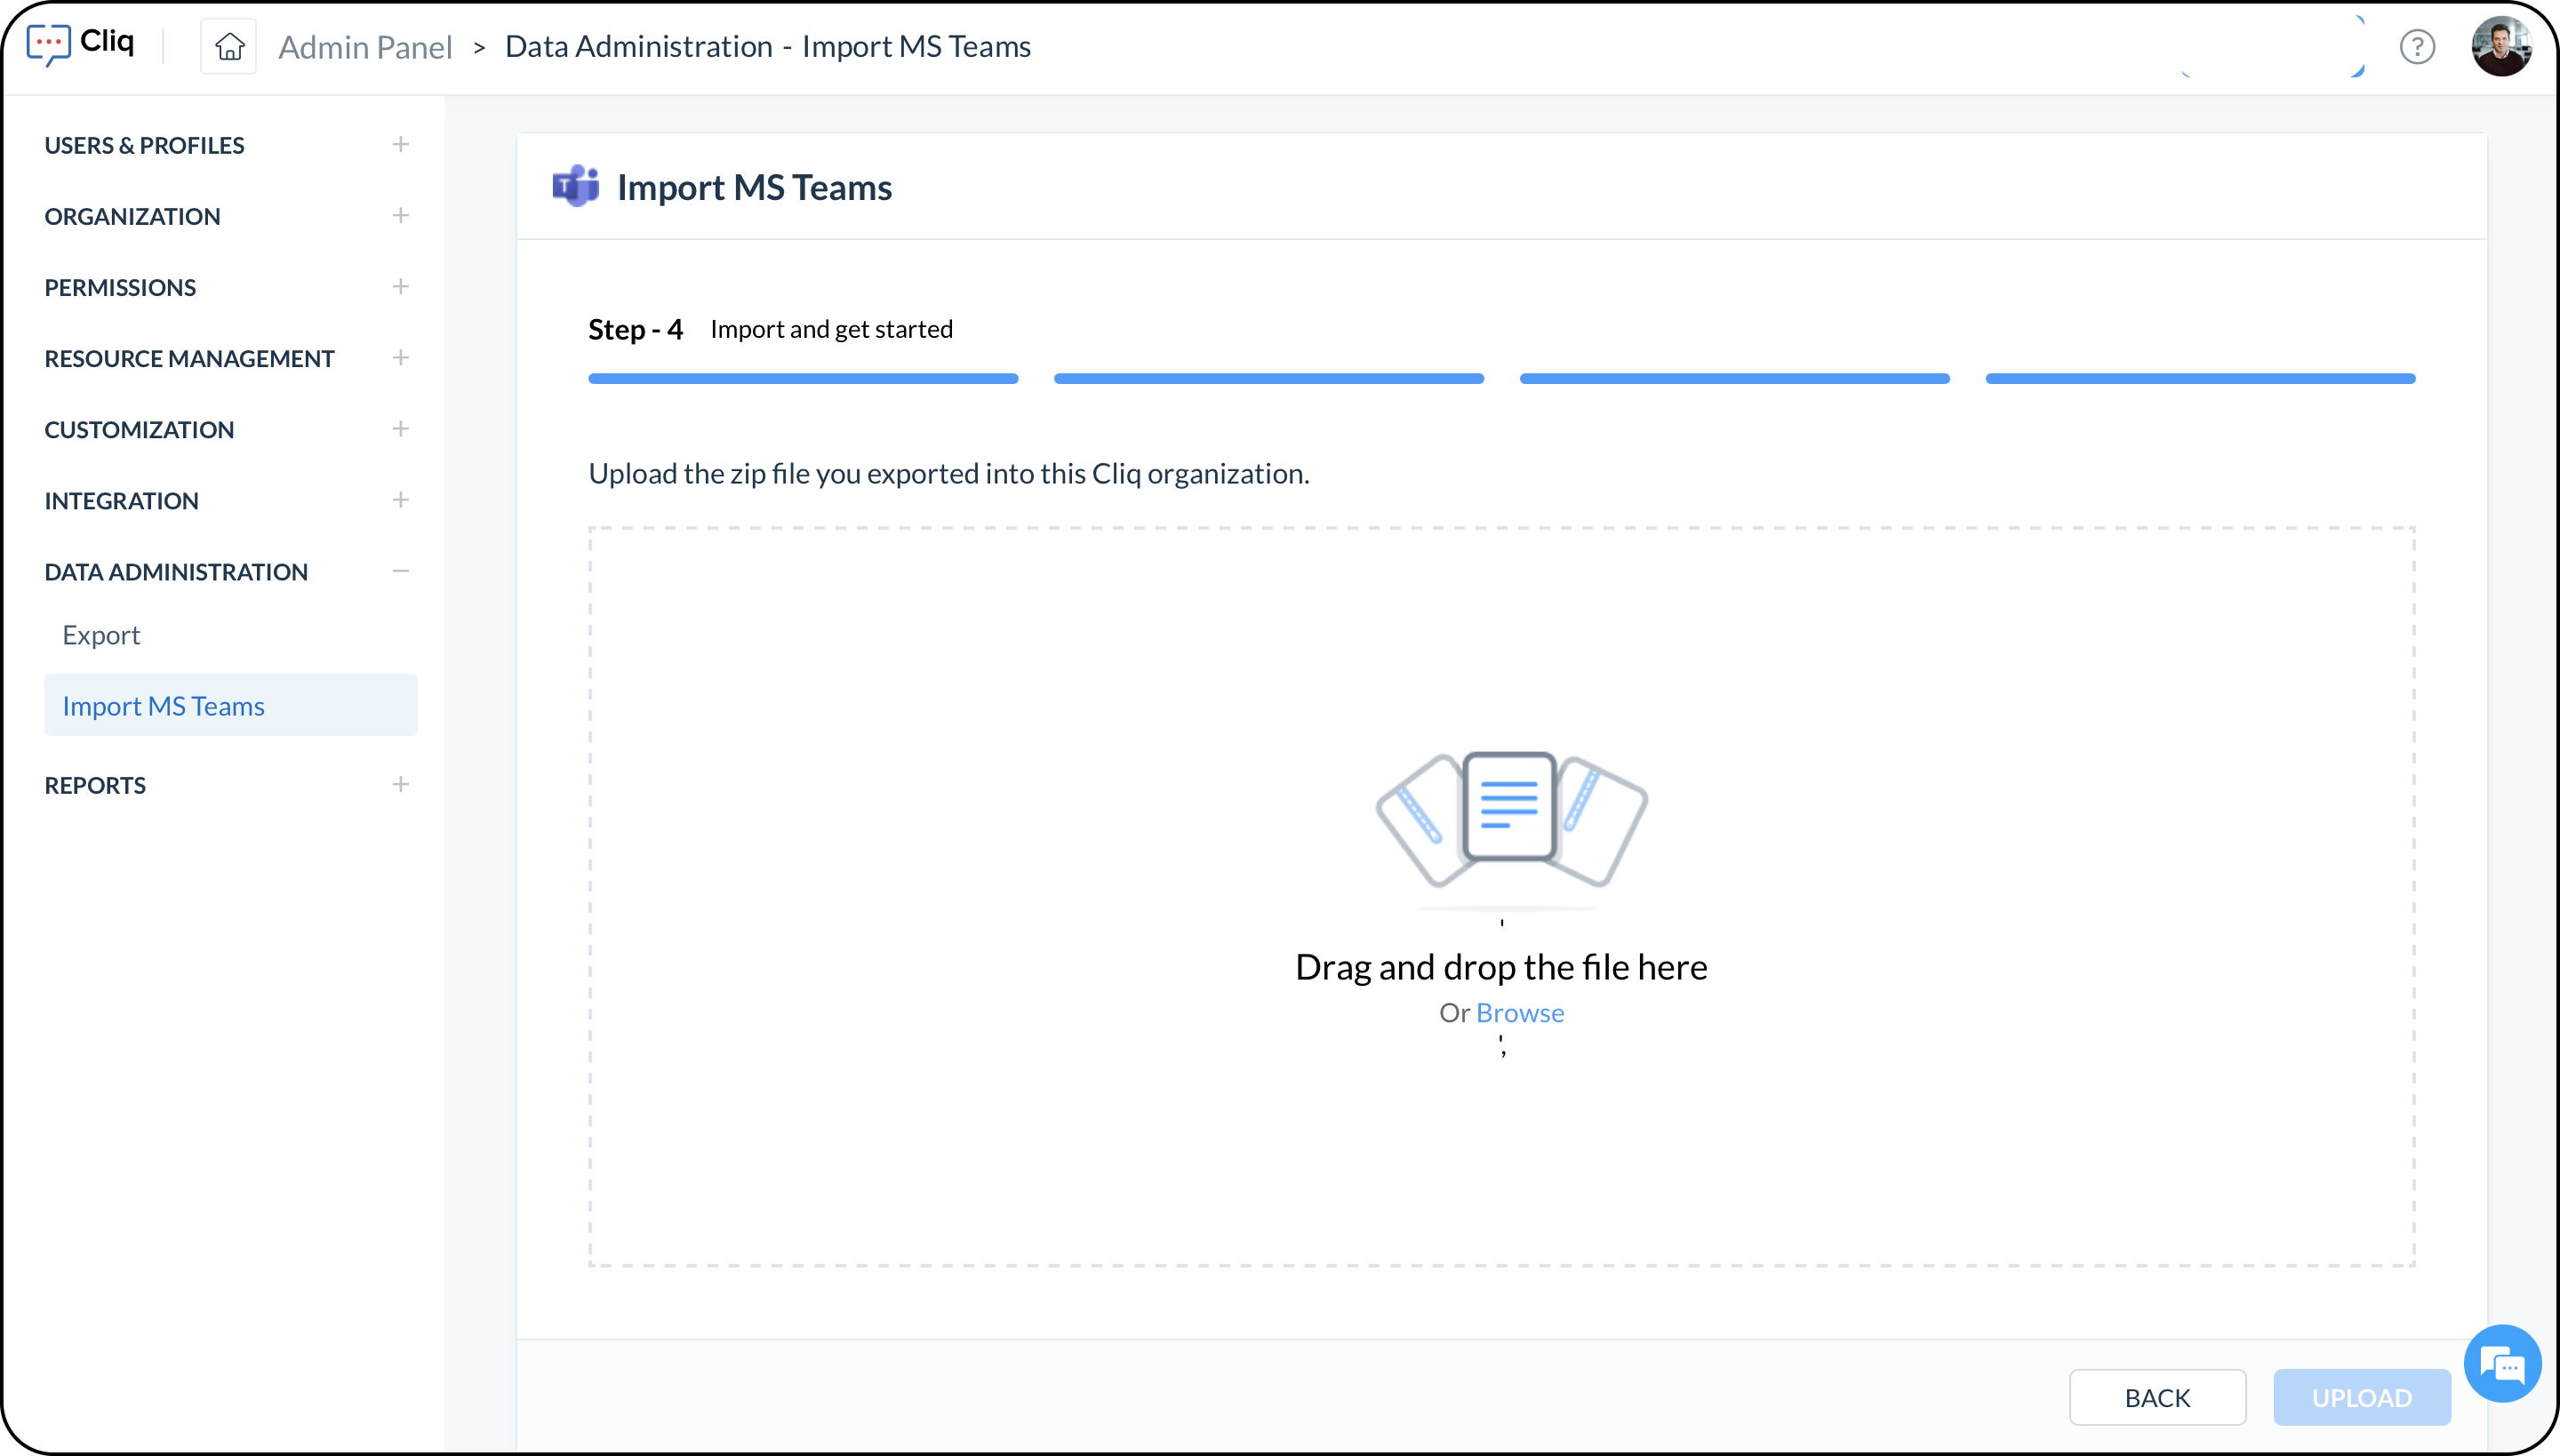Screen dimensions: 2560x1456
Task: Select Integration section
Action: tap(121, 500)
